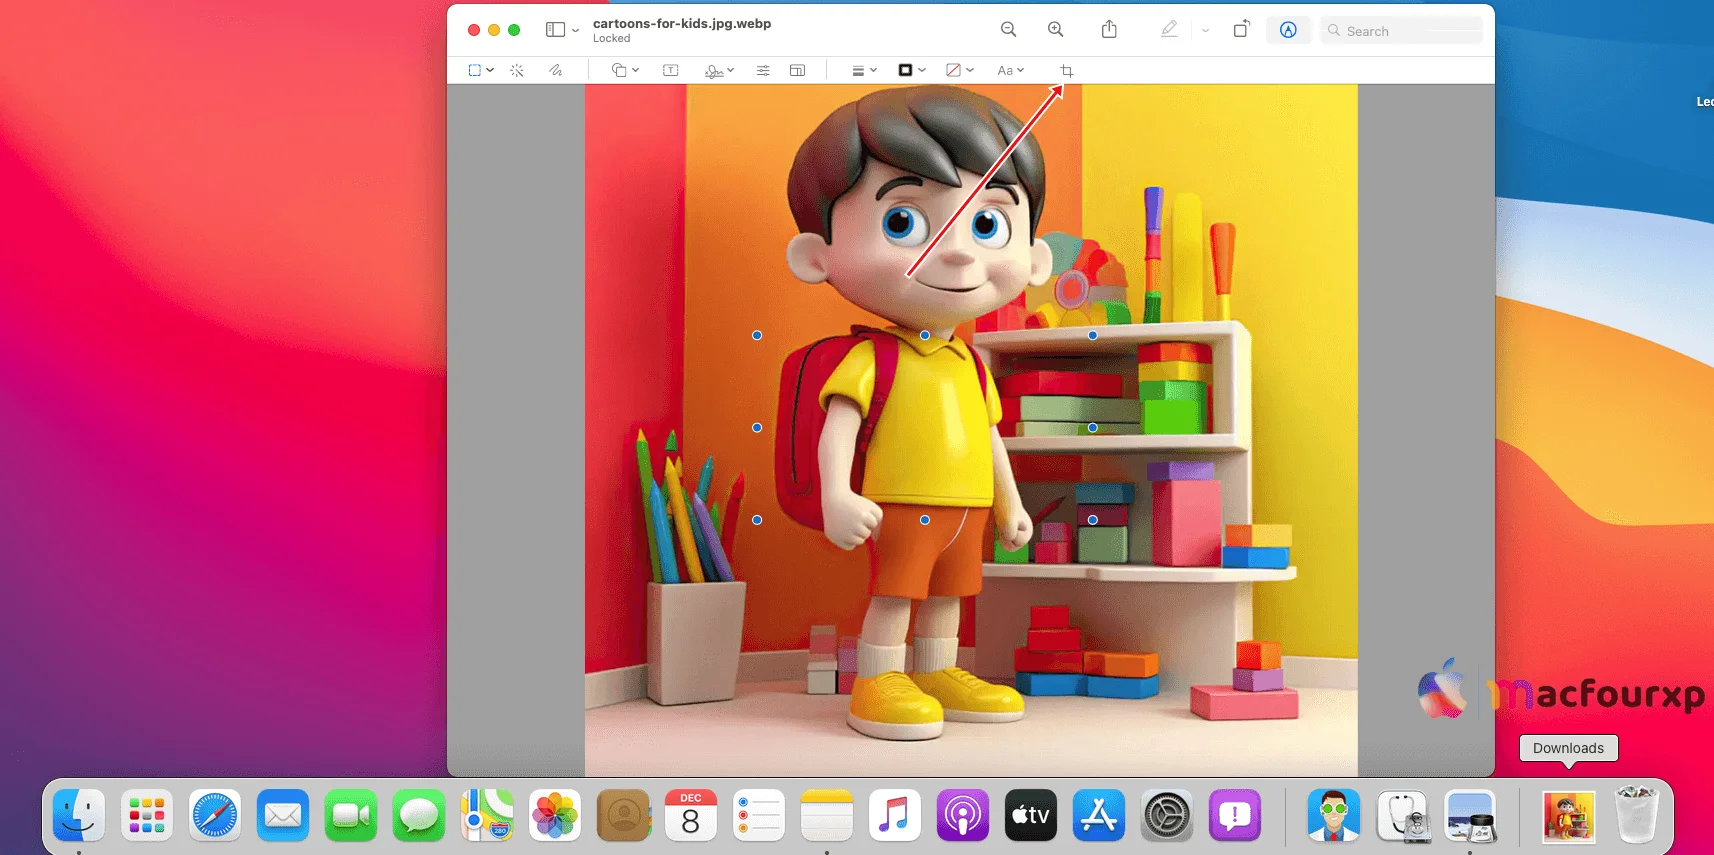1714x855 pixels.
Task: Click the black Border Color swatch
Action: click(905, 70)
